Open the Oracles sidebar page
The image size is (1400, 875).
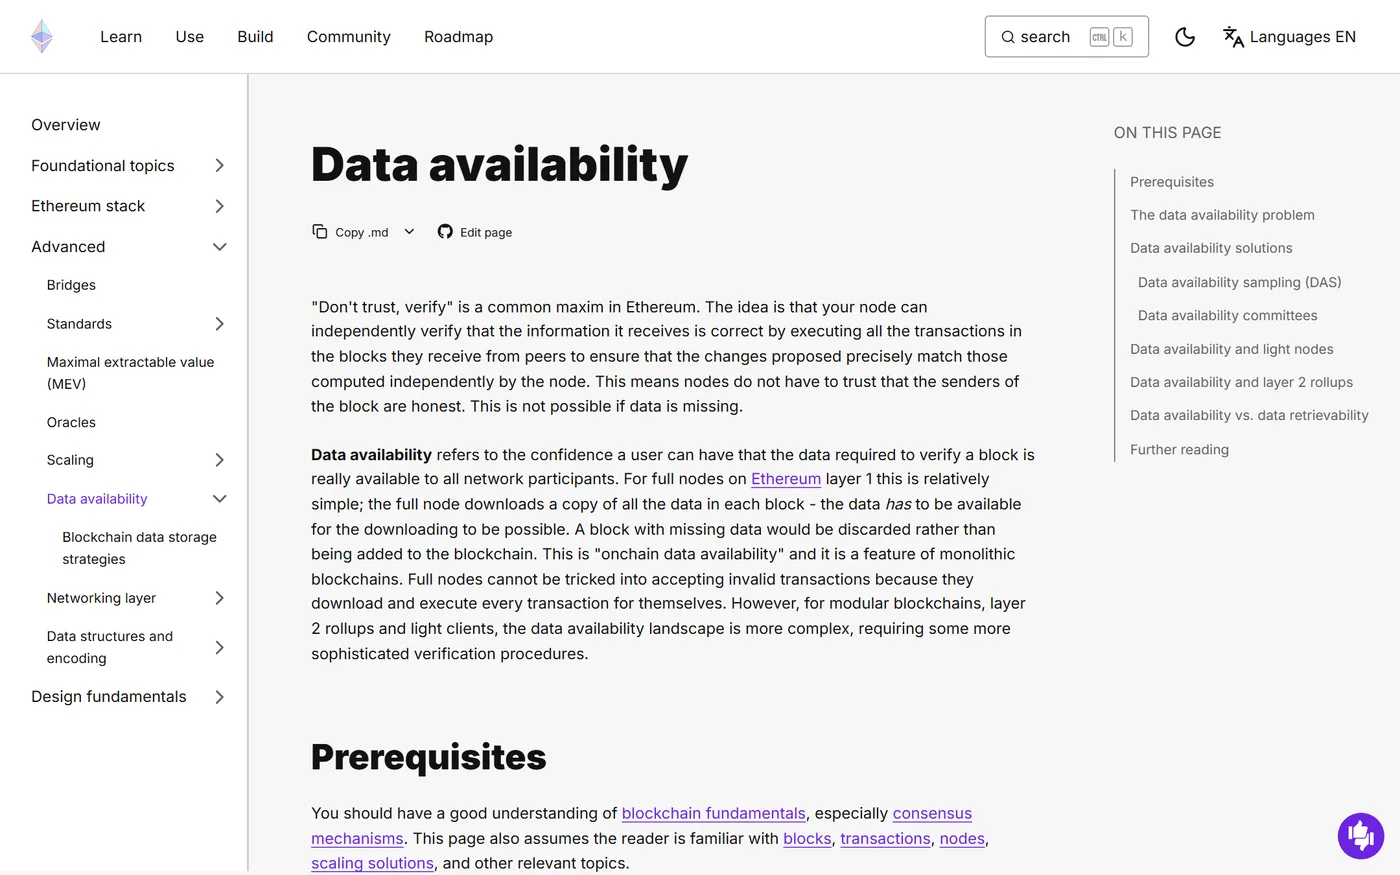[71, 422]
